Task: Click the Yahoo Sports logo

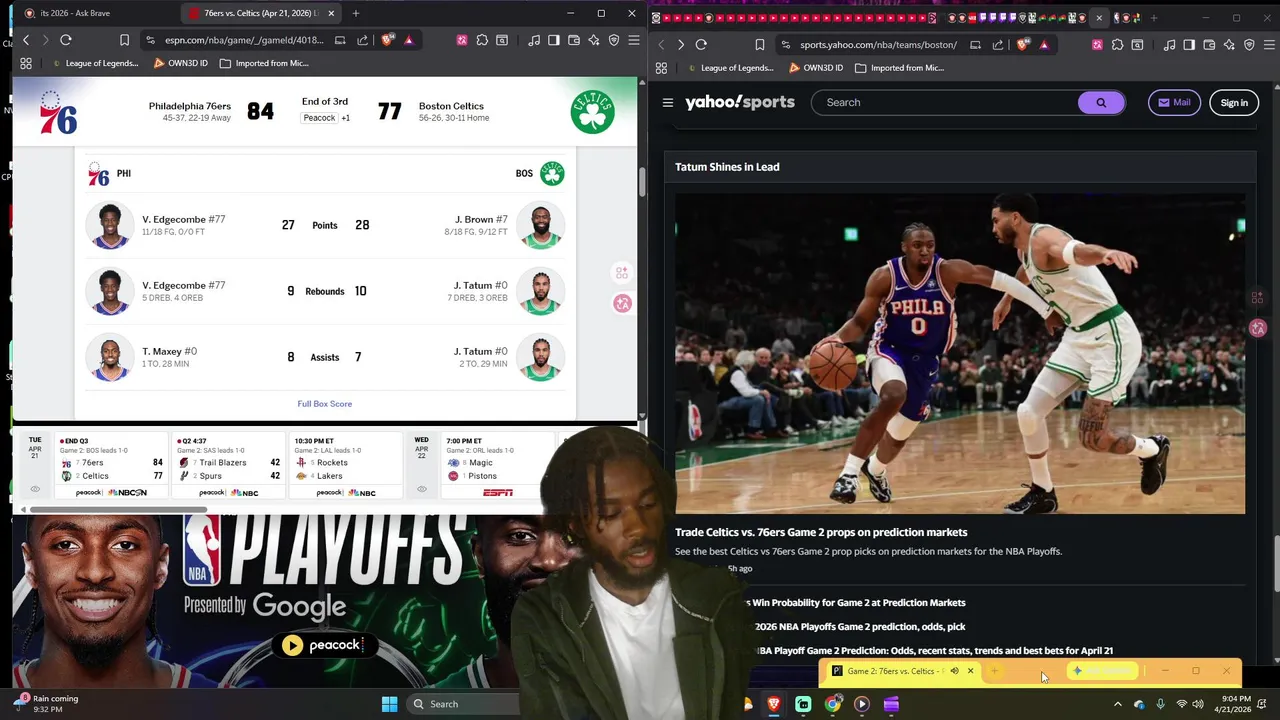Action: point(740,102)
